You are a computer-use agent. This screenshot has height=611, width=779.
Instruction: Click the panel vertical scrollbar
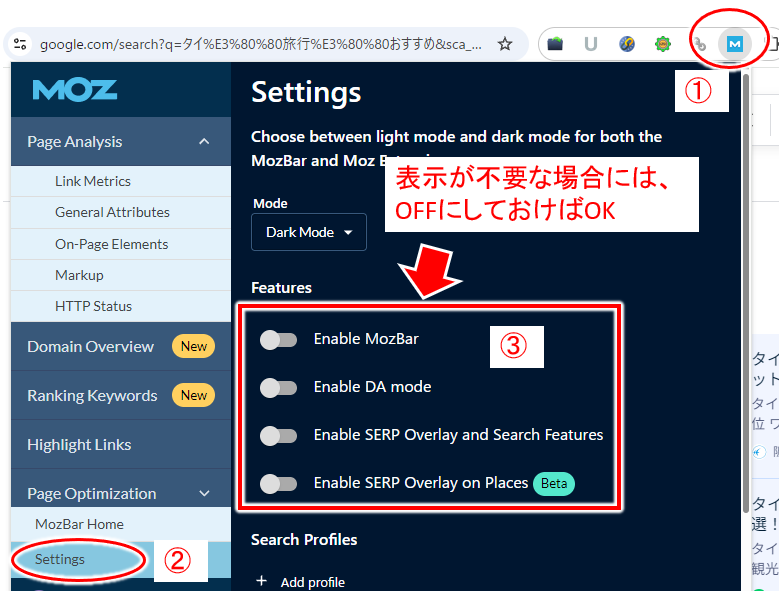[x=745, y=293]
